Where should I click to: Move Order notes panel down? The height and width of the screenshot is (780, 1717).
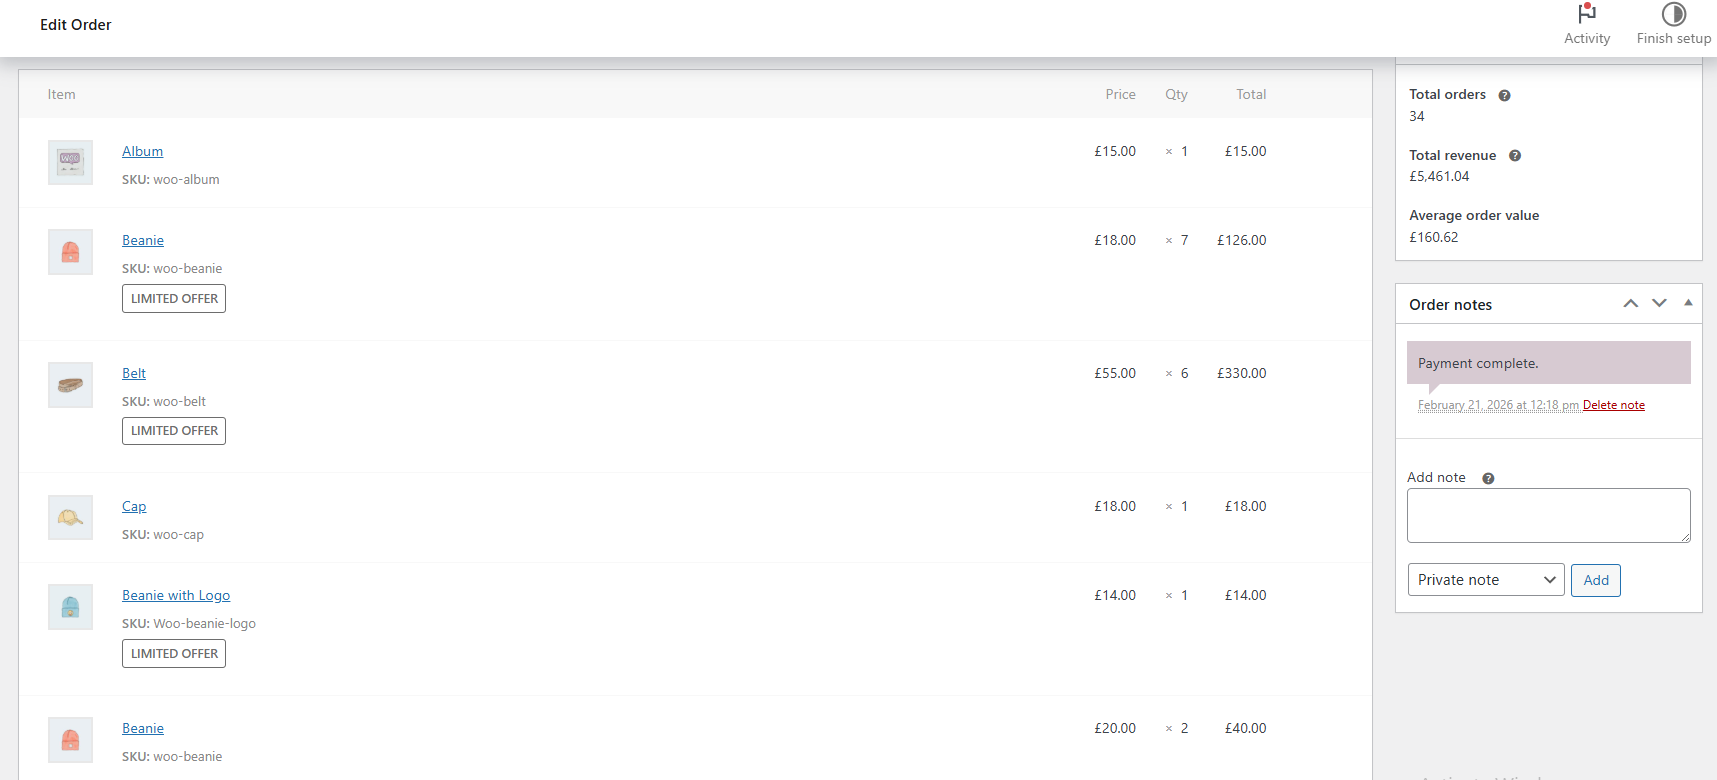coord(1659,304)
